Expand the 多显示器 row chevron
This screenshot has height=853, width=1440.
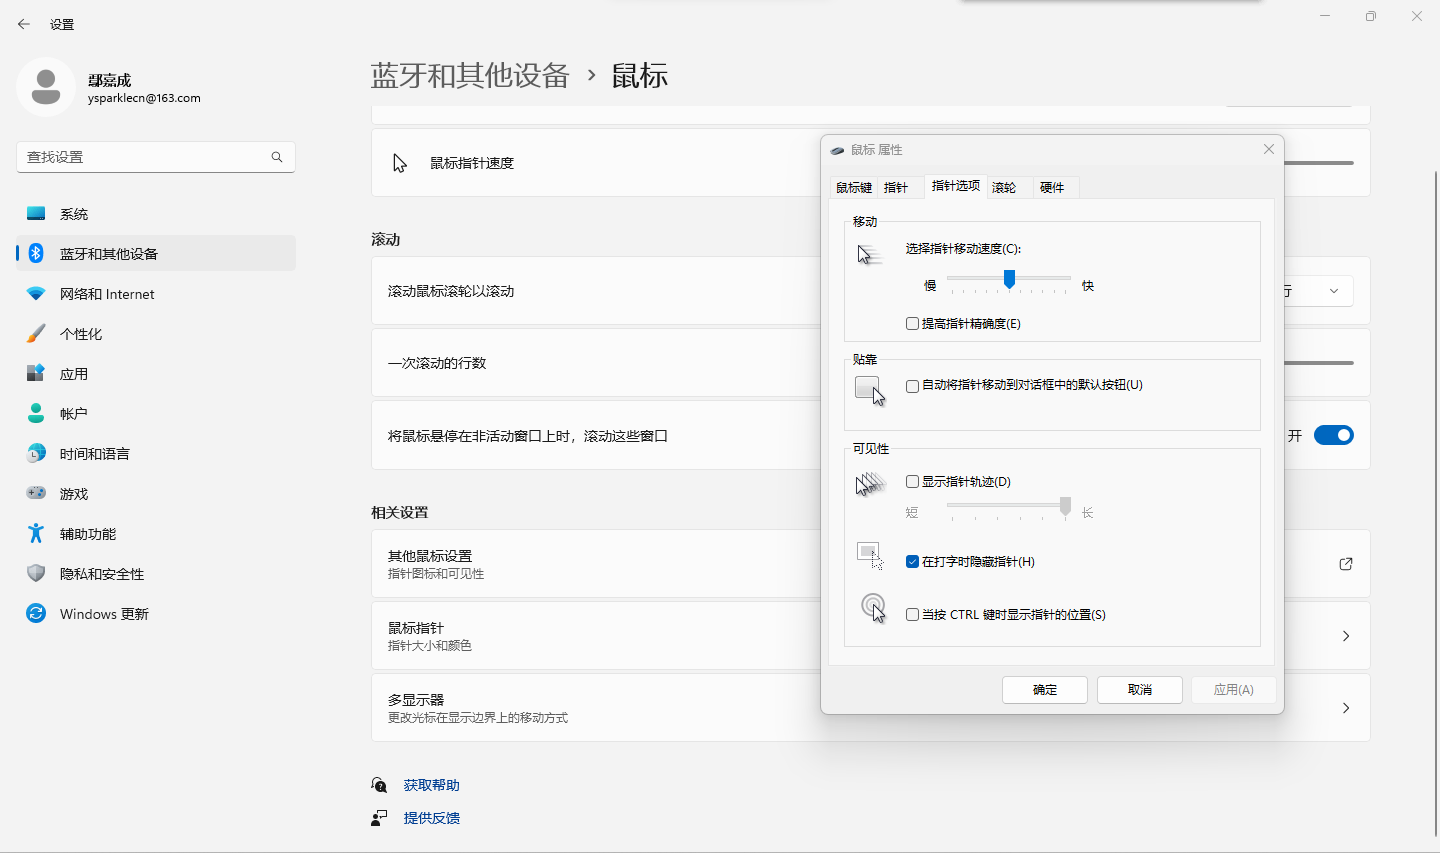[1346, 708]
